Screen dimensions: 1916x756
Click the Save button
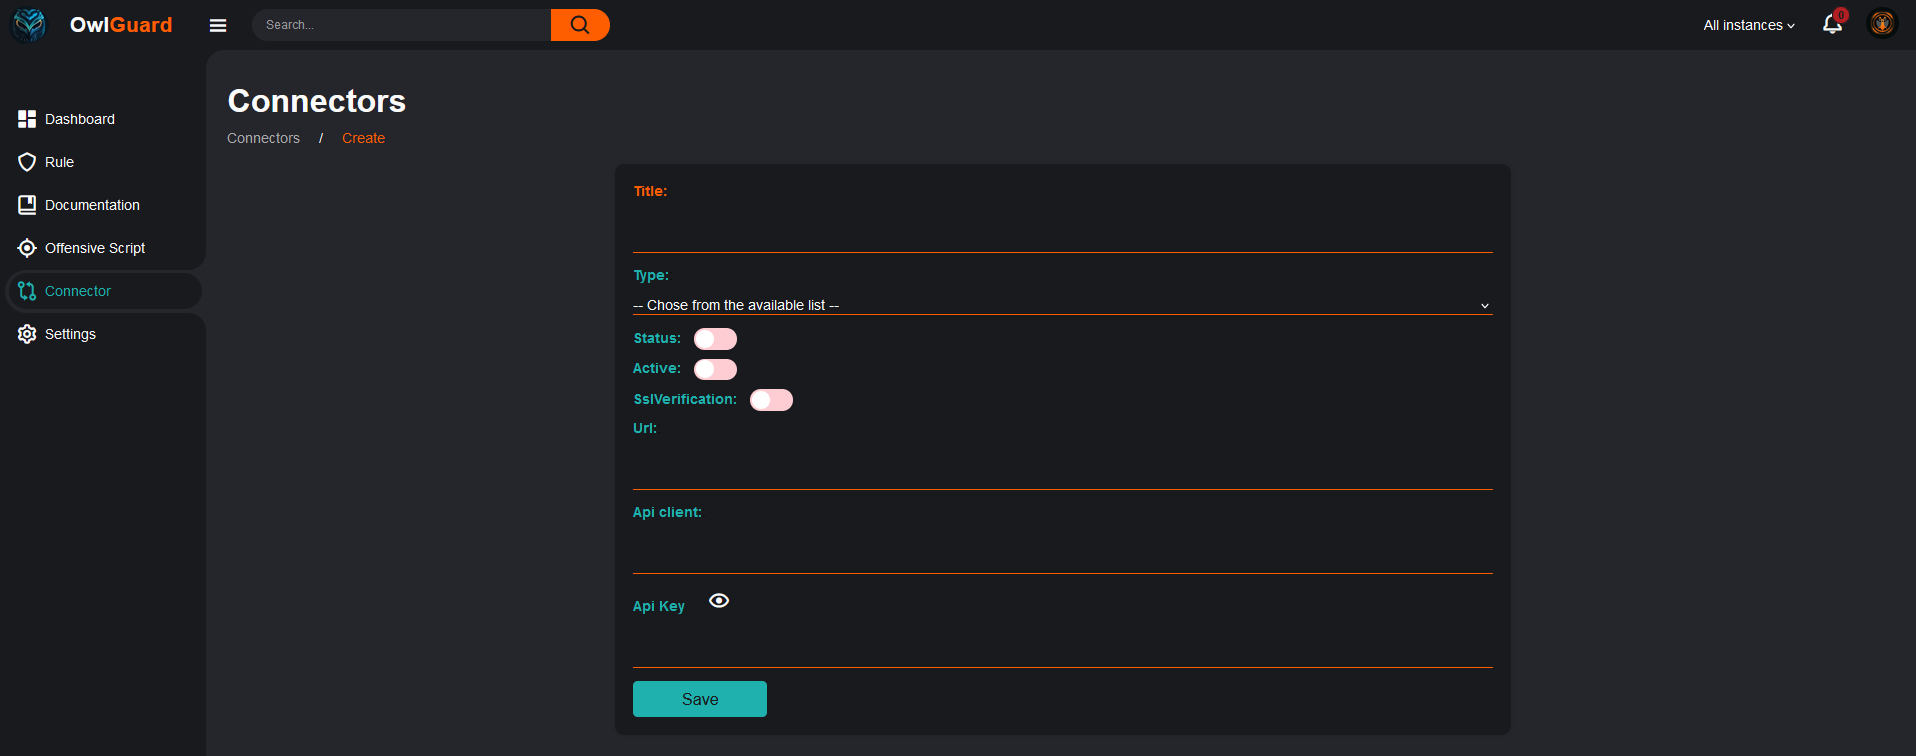coord(700,699)
